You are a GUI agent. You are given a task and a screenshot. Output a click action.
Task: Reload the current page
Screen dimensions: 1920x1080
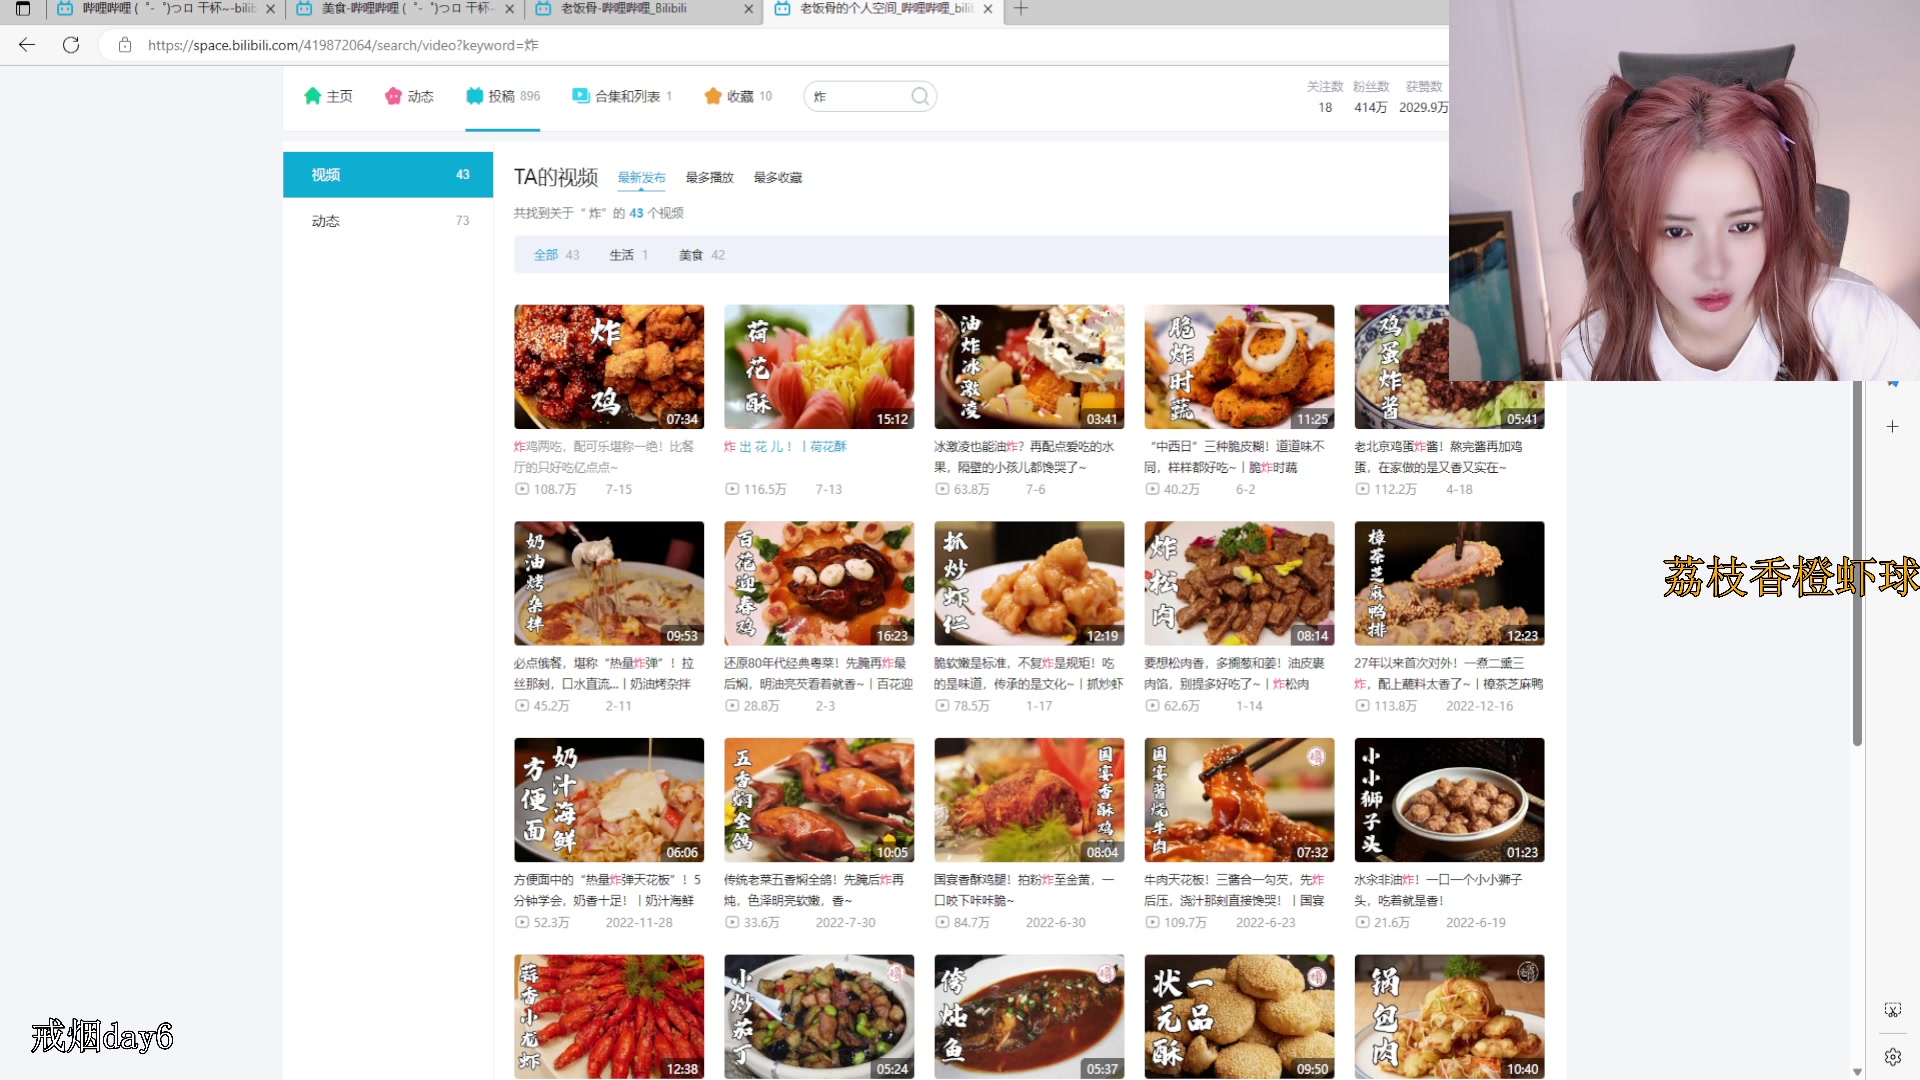tap(71, 45)
